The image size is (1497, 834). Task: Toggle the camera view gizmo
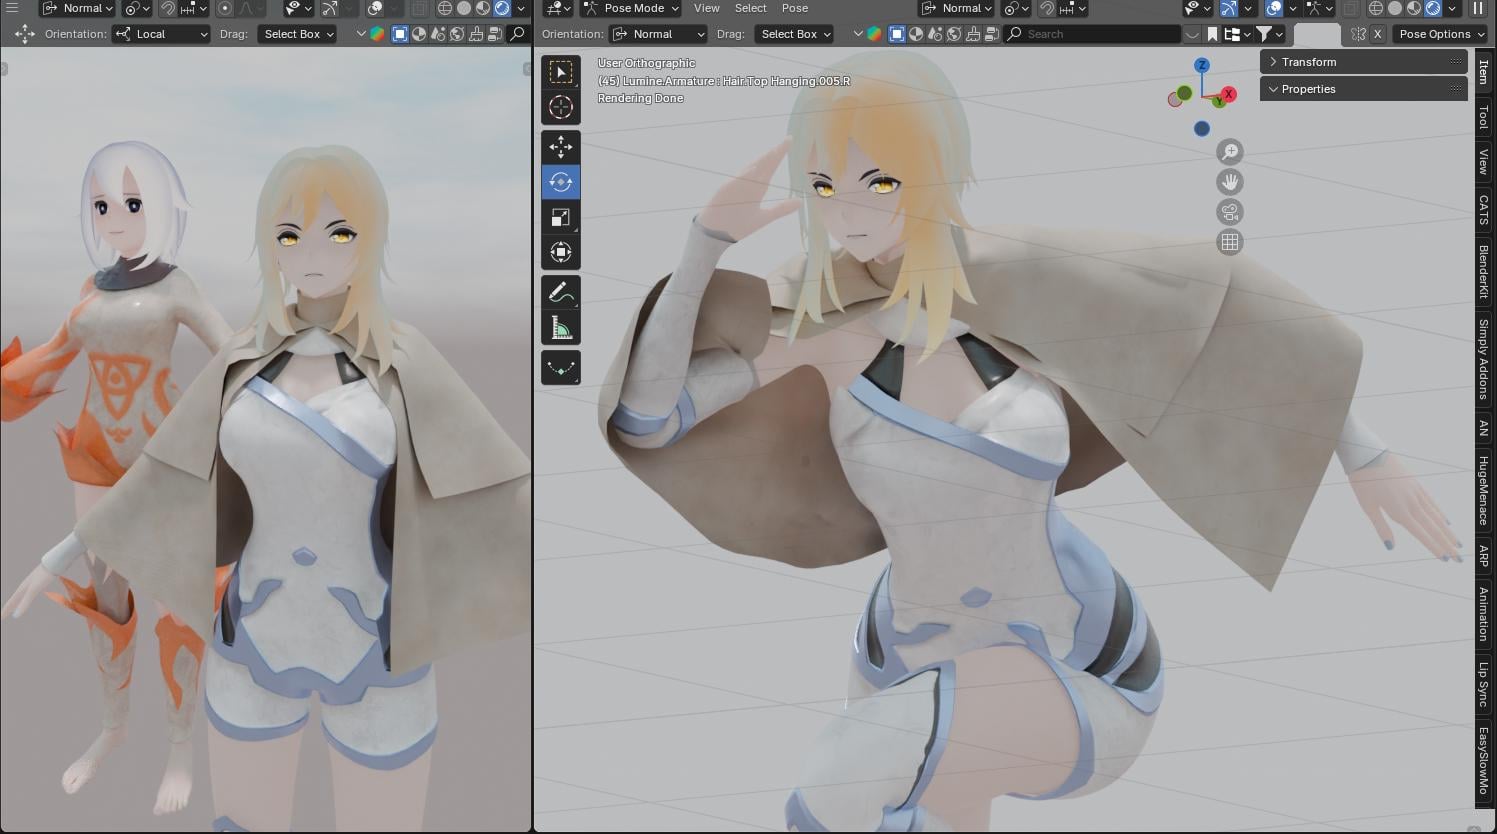[x=1230, y=212]
